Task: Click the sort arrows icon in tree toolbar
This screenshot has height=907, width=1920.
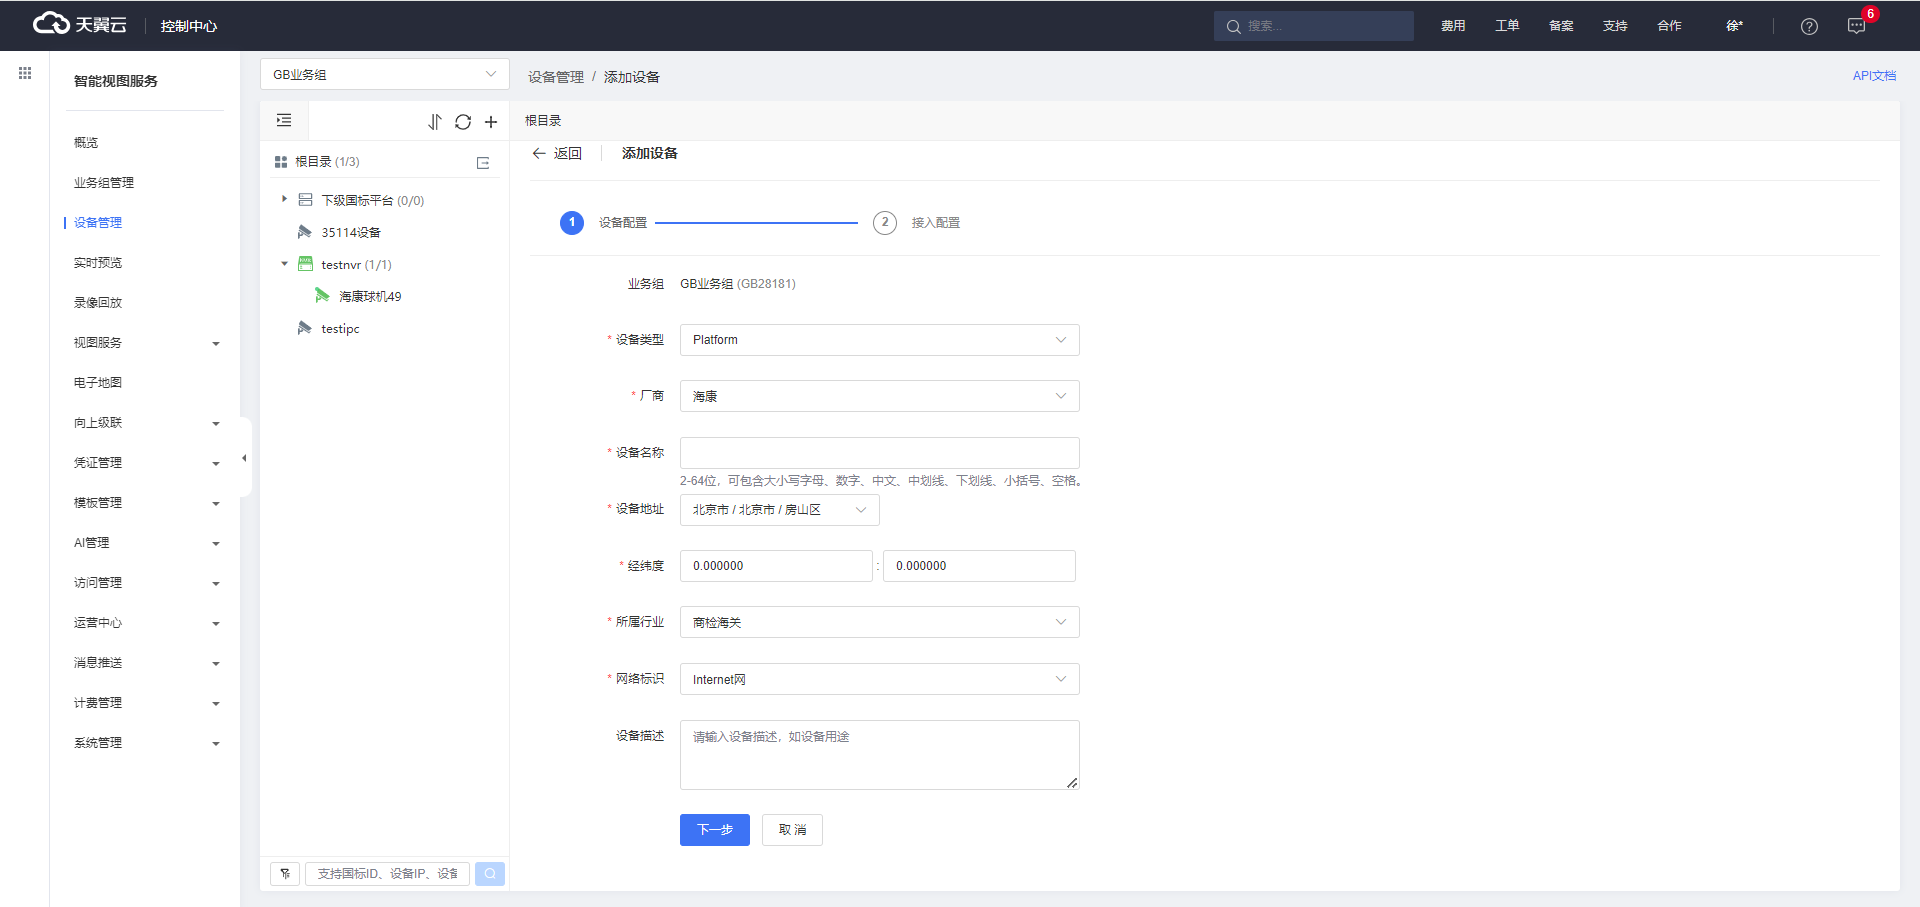Action: [x=434, y=122]
